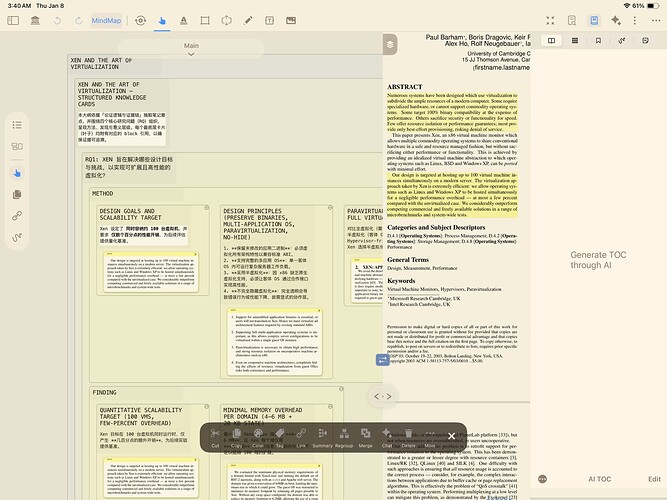
Task: Switch to the AI TOC tab
Action: point(577,480)
